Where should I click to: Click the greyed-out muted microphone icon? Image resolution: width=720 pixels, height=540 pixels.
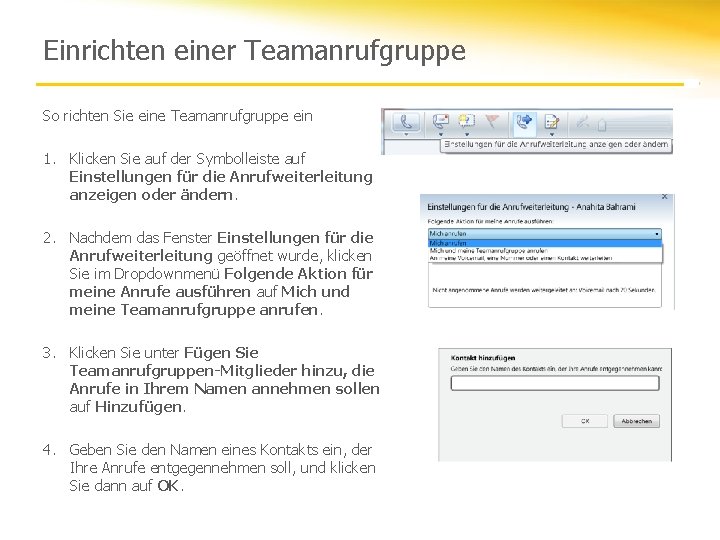tap(583, 122)
